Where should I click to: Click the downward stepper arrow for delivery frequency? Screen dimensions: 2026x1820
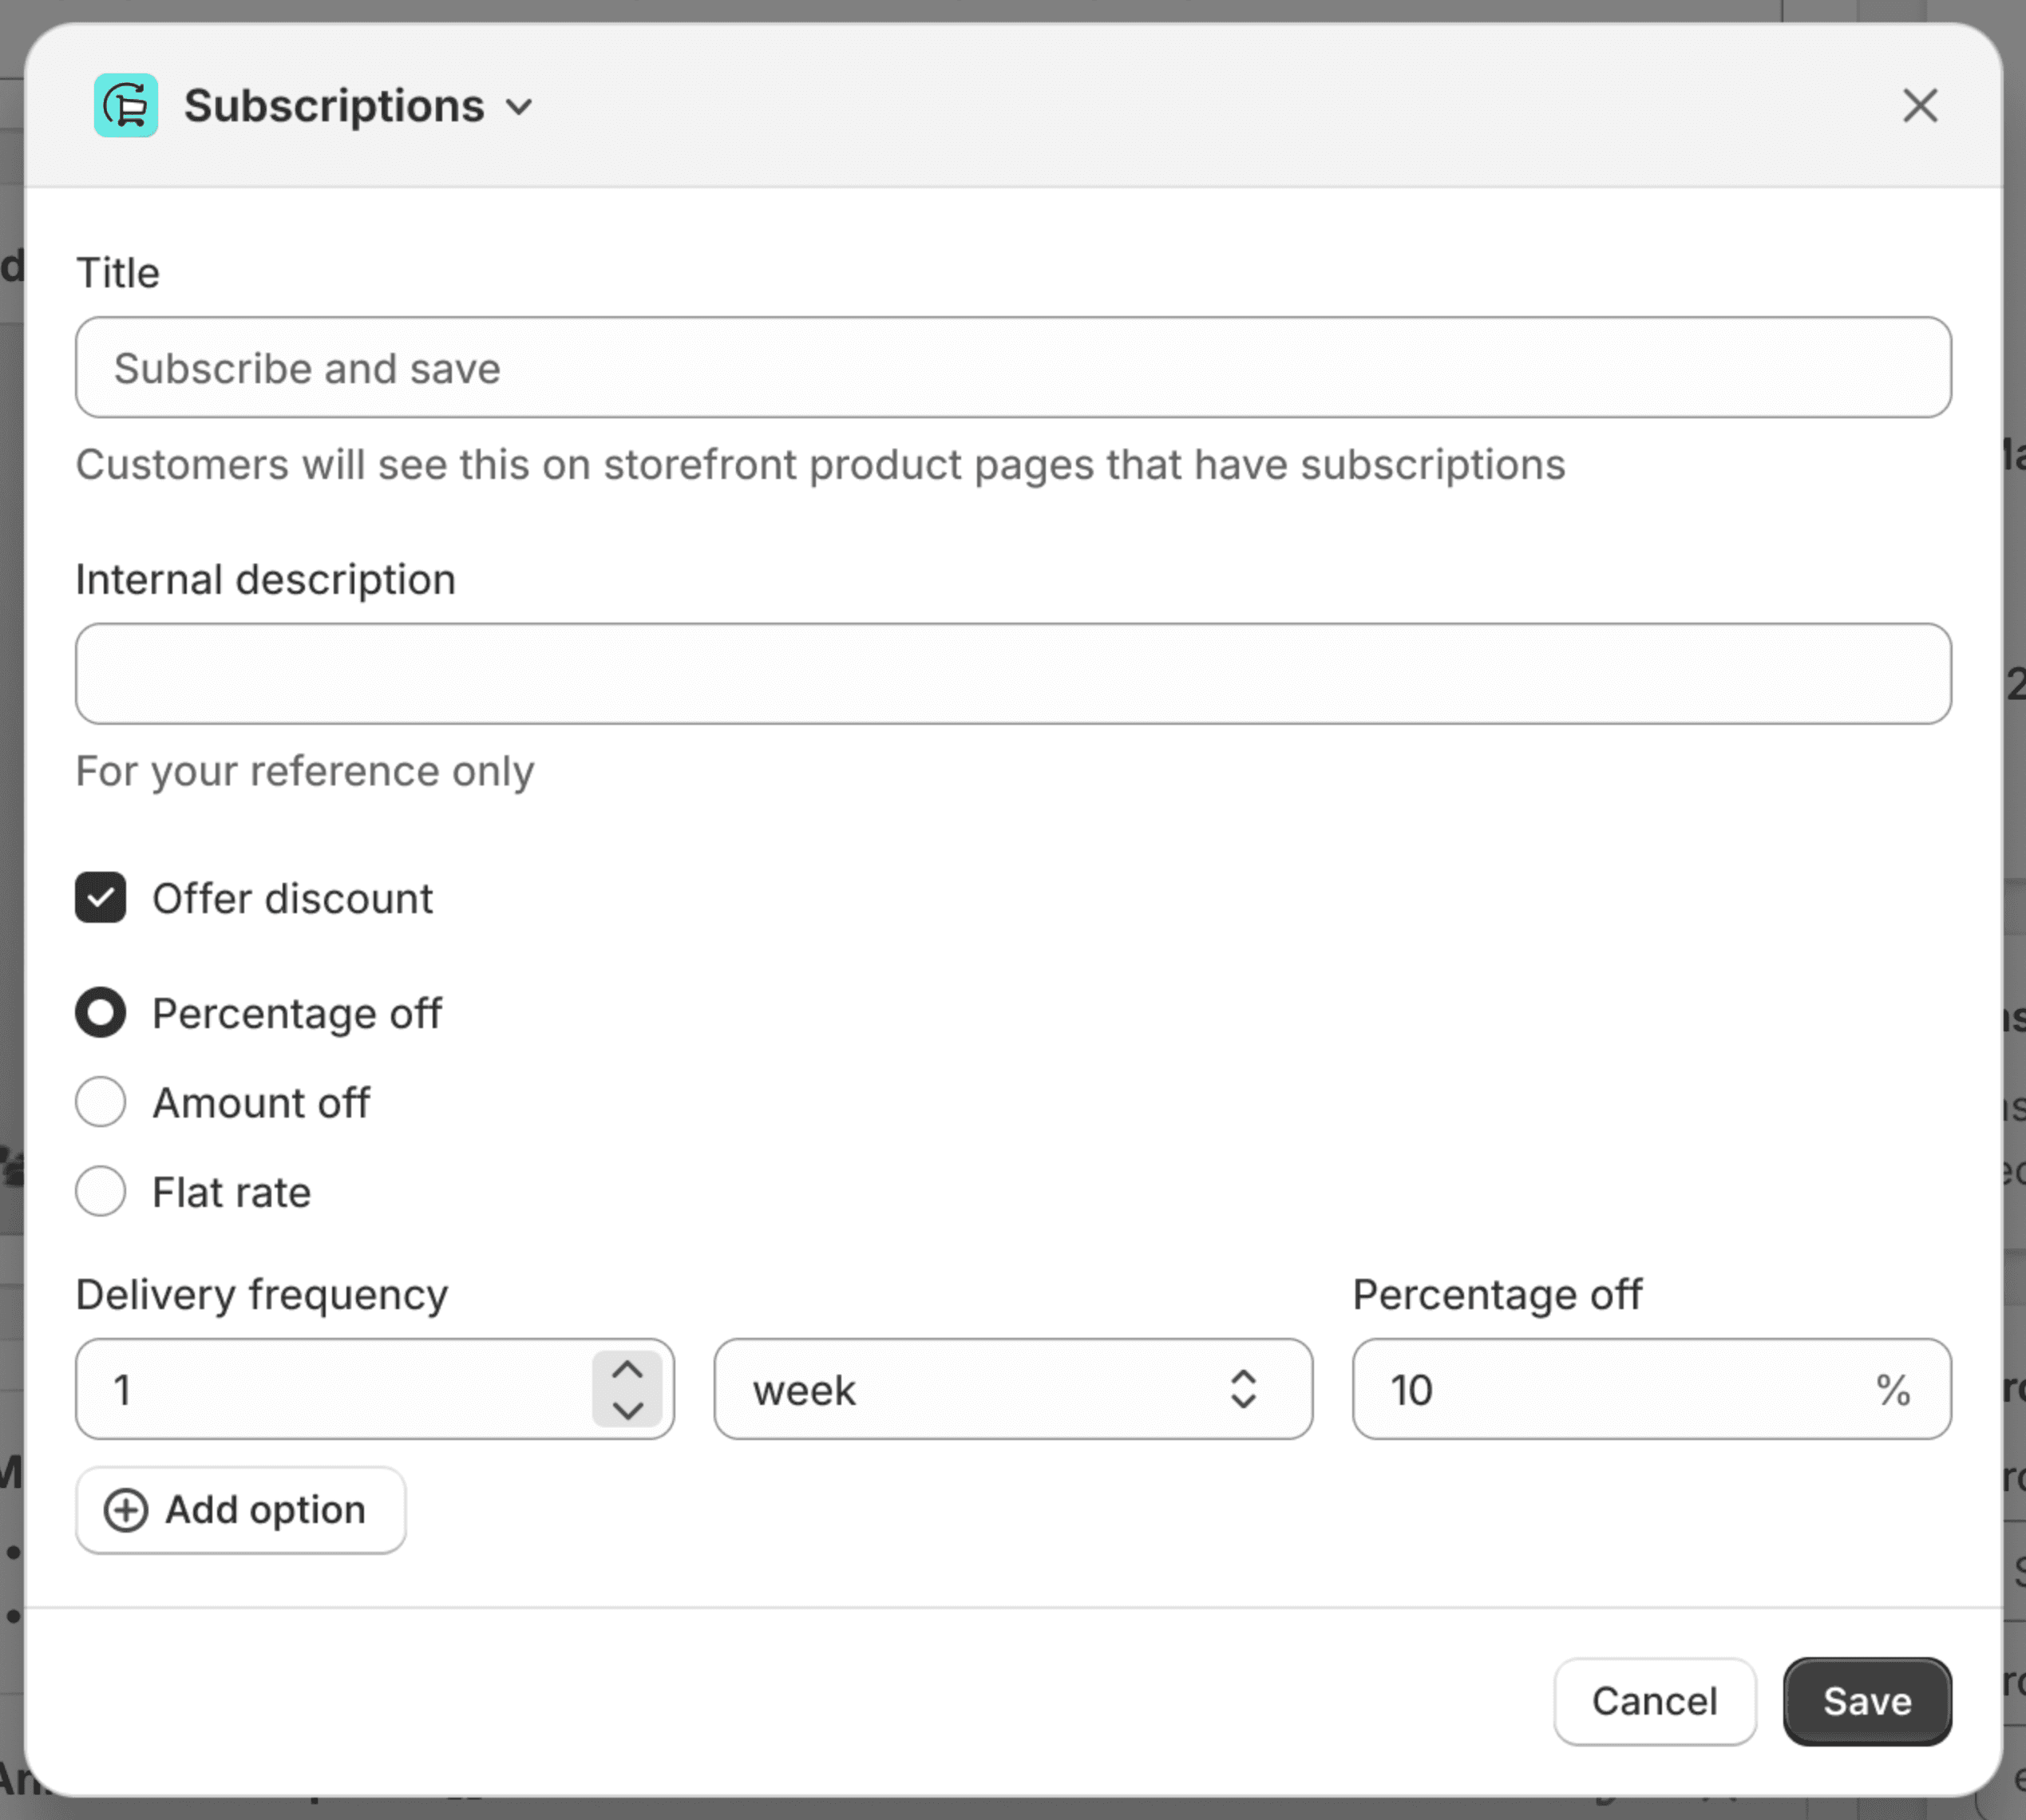point(627,1408)
